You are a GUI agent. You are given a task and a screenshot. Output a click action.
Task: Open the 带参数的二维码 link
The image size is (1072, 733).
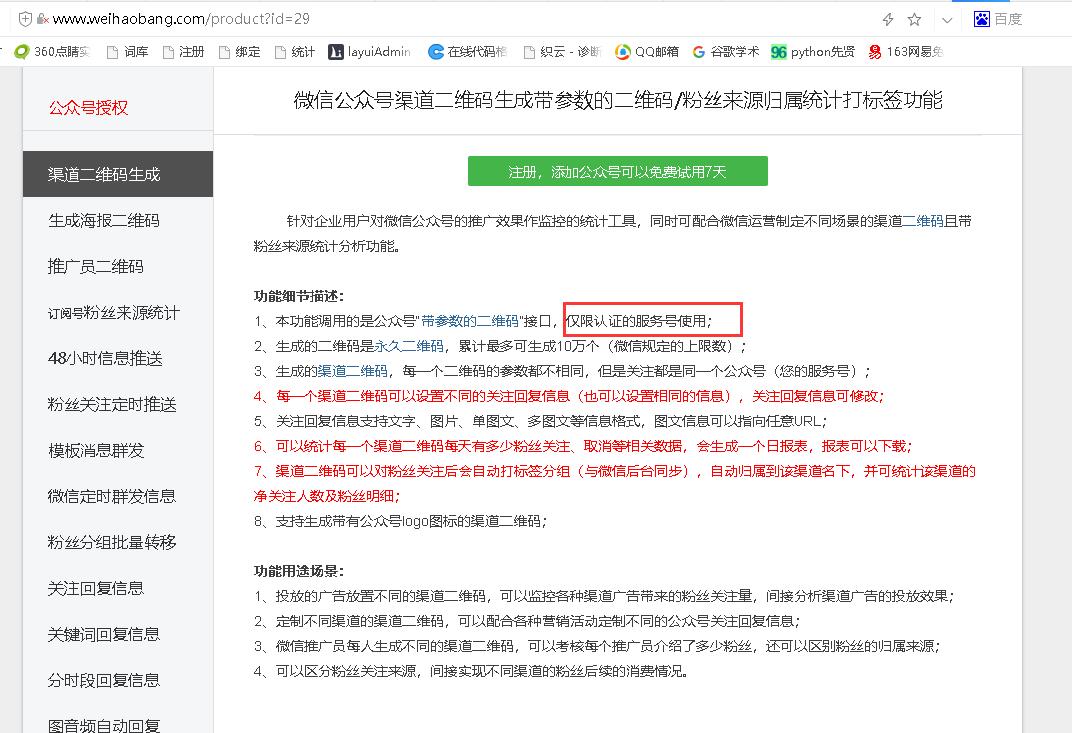pyautogui.click(x=470, y=321)
